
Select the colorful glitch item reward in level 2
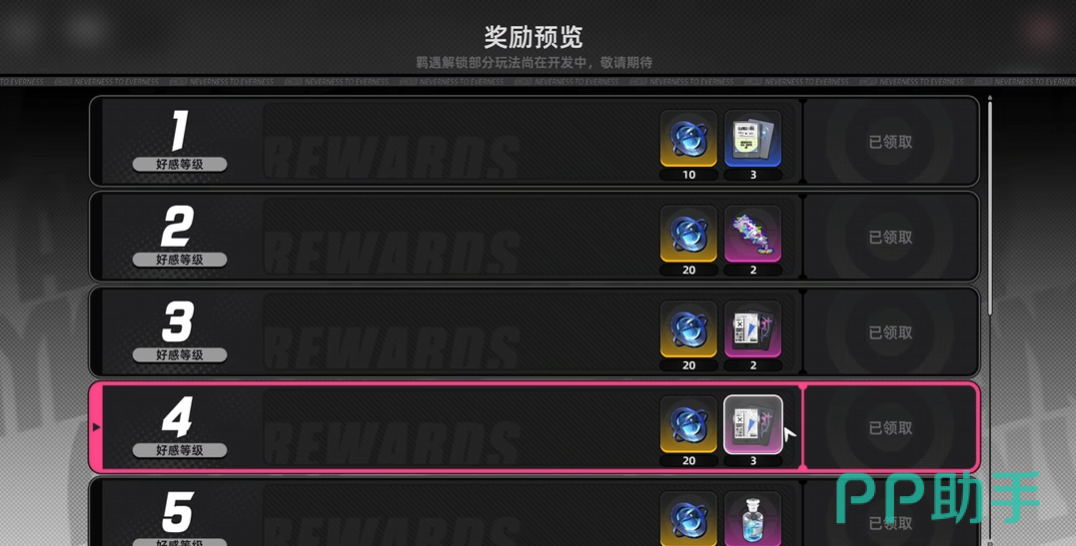753,234
